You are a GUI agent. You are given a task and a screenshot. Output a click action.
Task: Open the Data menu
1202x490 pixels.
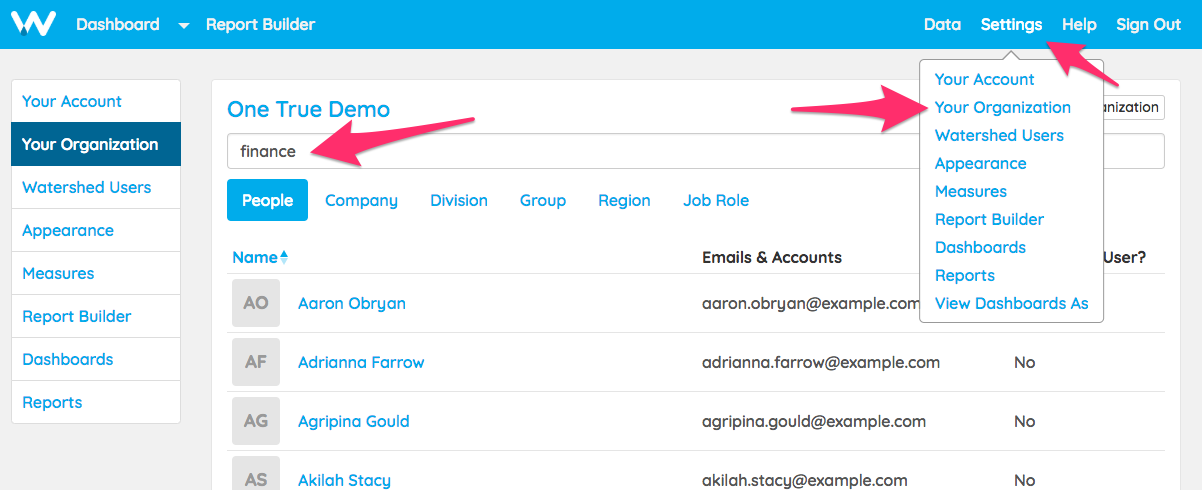942,25
